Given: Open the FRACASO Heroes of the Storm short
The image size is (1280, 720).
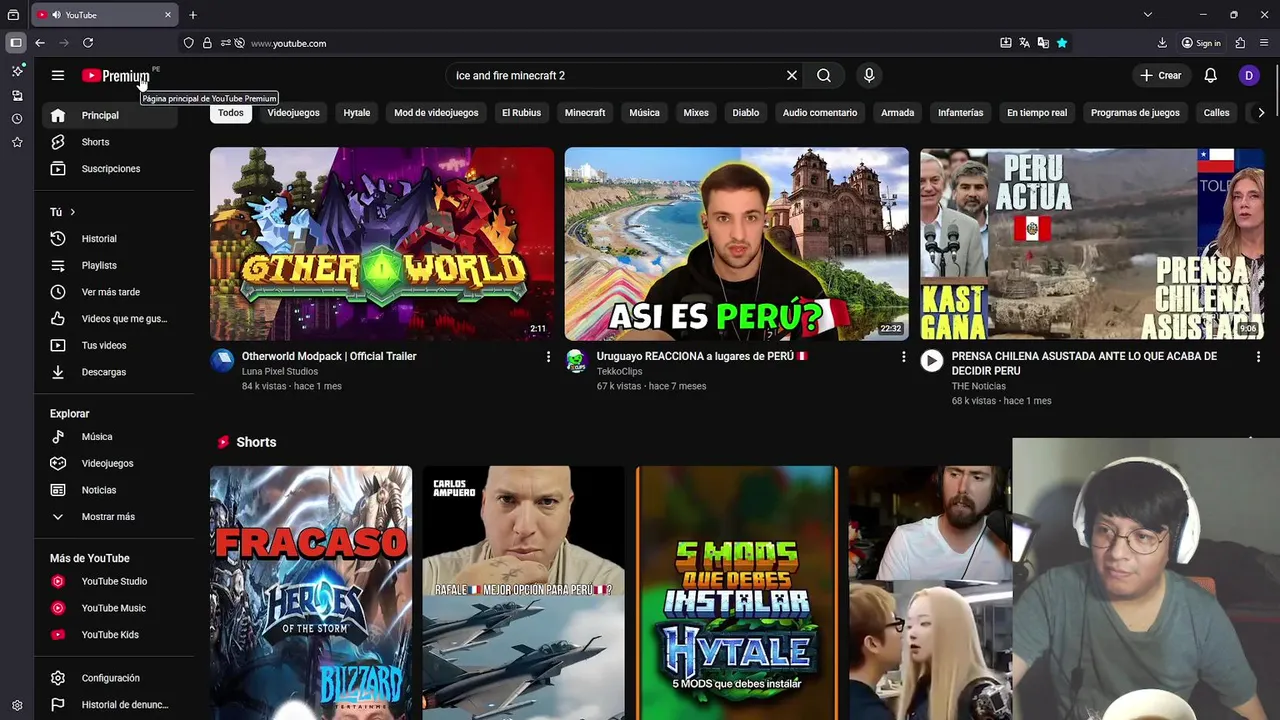Looking at the screenshot, I should point(311,592).
